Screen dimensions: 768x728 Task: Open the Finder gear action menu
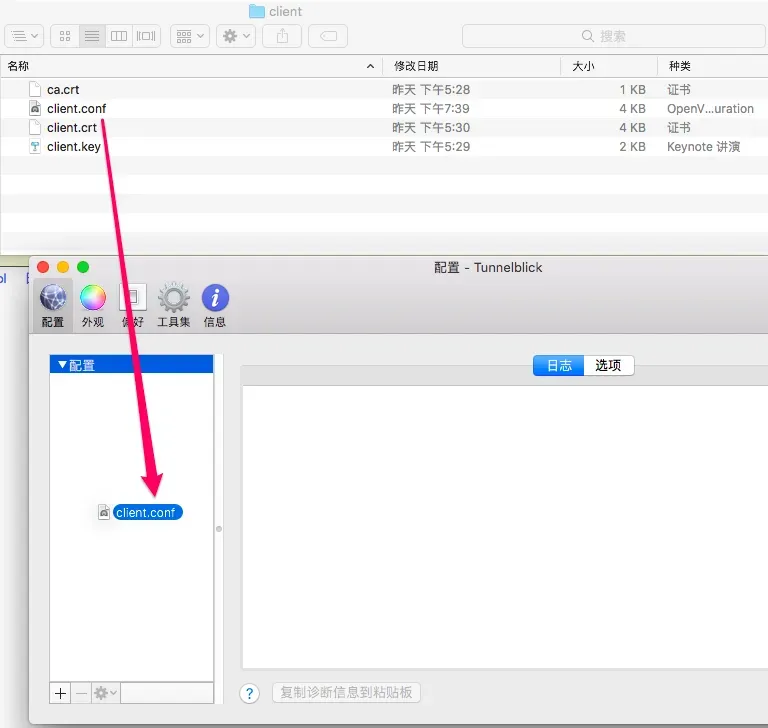[235, 36]
